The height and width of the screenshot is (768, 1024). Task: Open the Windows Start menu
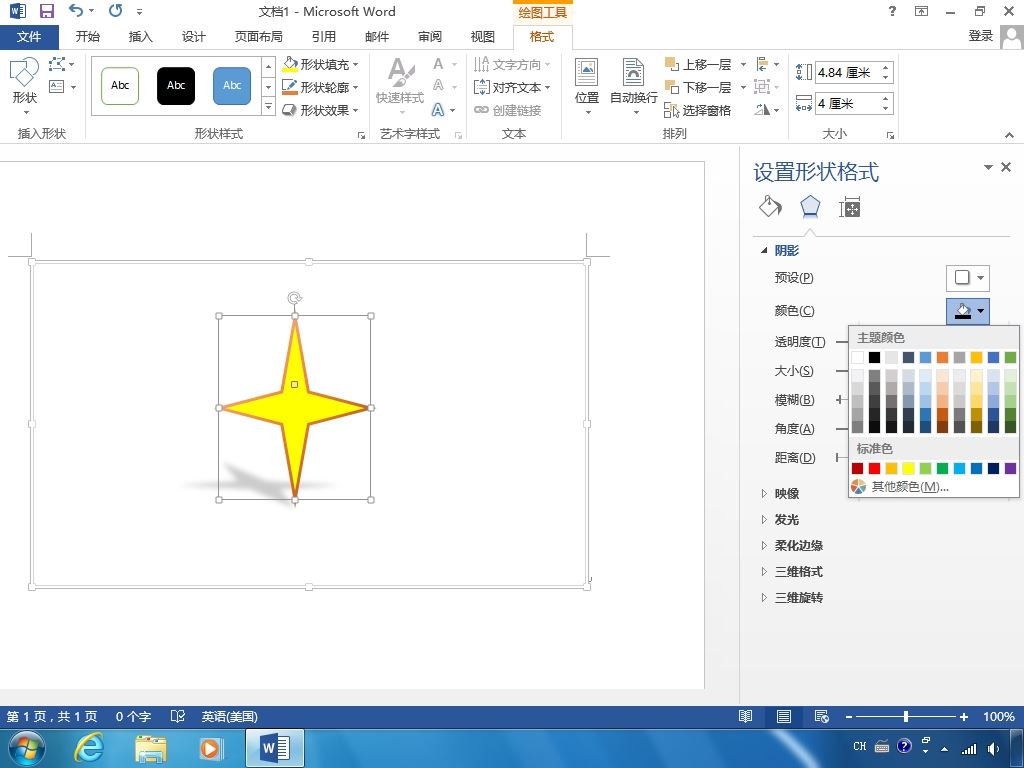click(27, 748)
